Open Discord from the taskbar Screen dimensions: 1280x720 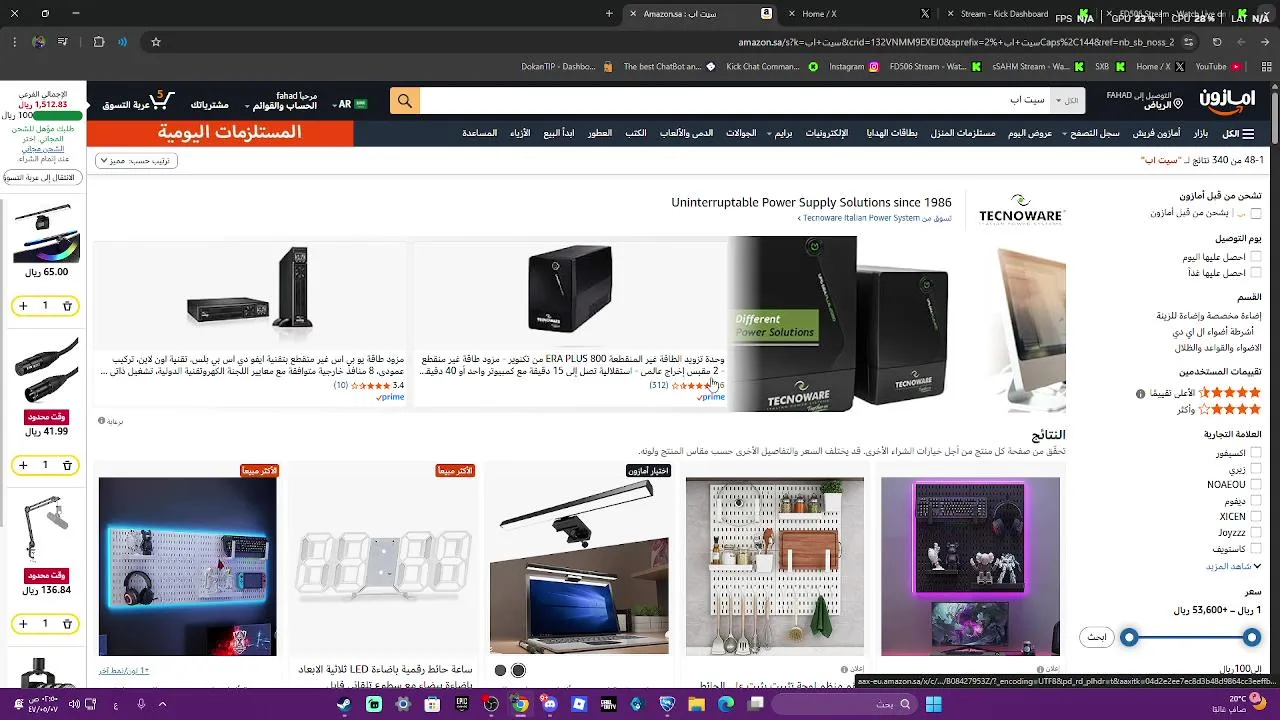549,704
